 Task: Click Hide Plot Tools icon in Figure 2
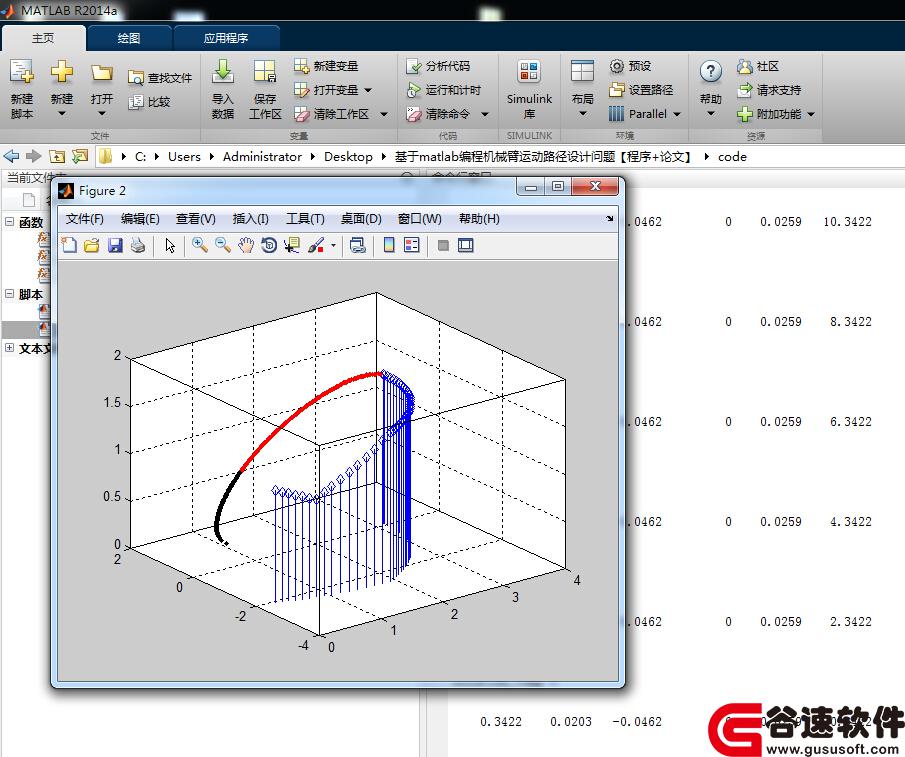[443, 246]
